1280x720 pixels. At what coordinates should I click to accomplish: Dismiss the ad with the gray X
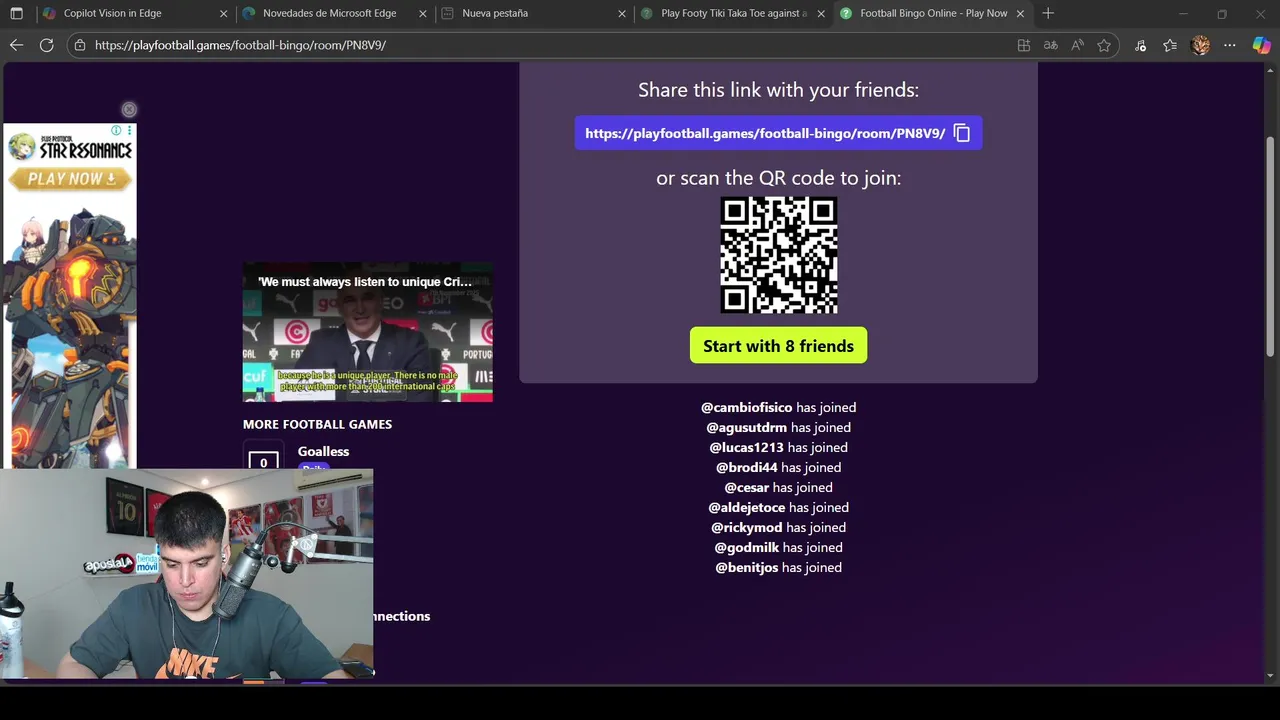tap(129, 109)
